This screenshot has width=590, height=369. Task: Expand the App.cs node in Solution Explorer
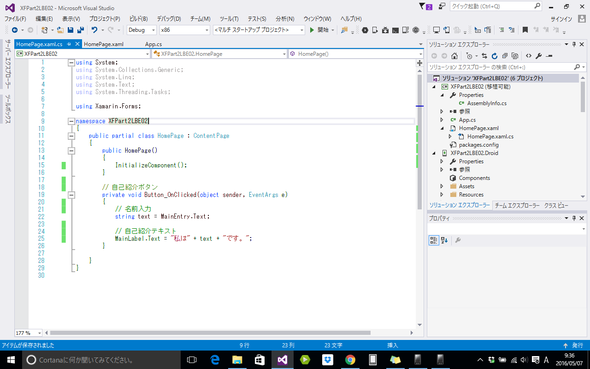click(x=442, y=120)
